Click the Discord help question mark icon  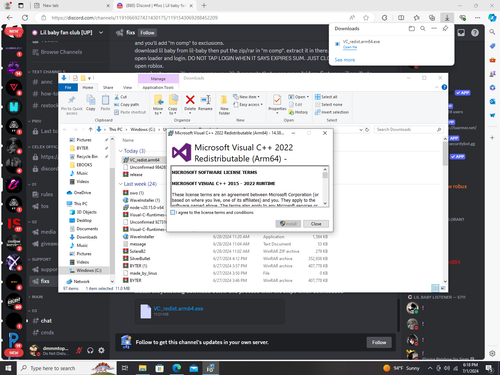tap(475, 33)
